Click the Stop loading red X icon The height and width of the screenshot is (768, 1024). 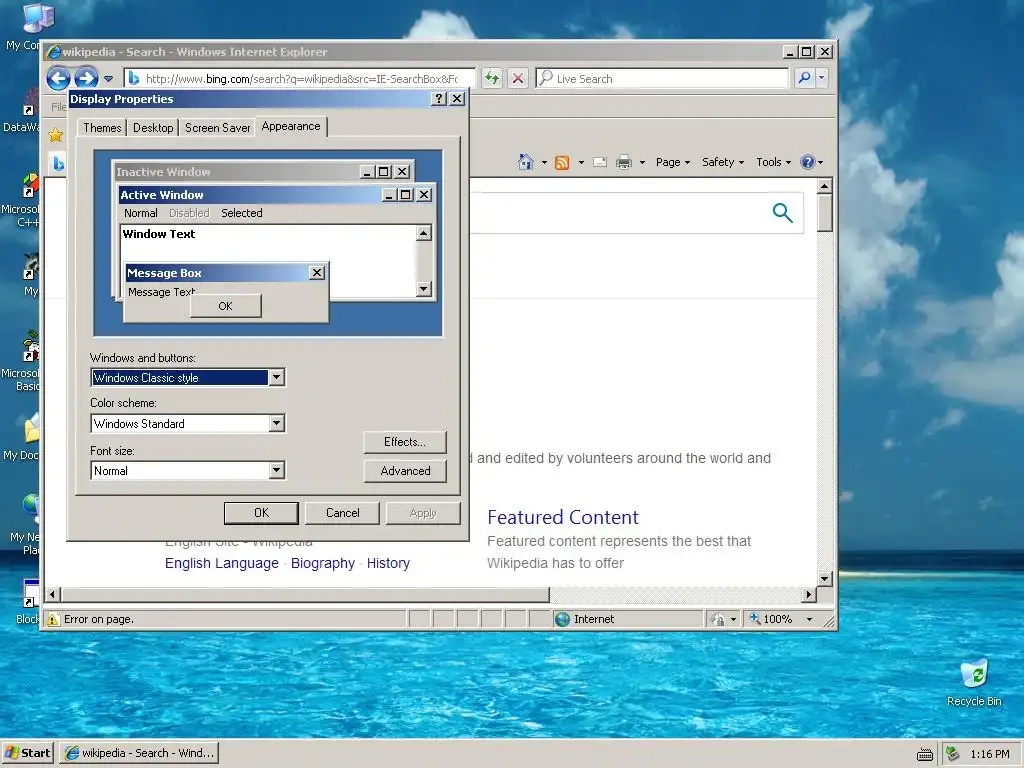click(x=518, y=78)
